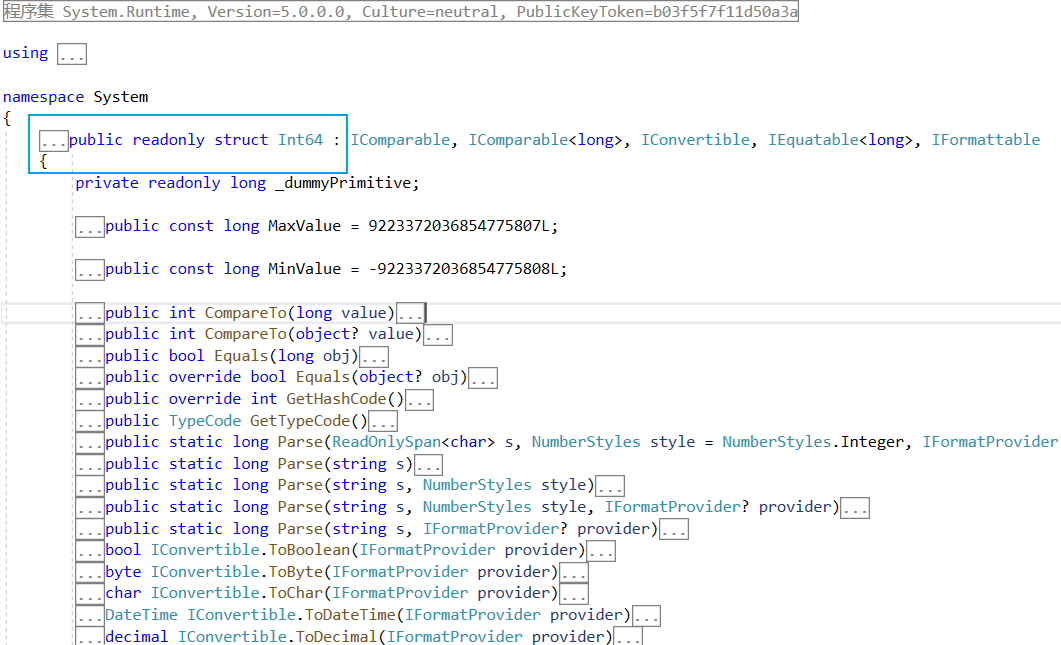Expand body of GetTypeCode() method
The width and height of the screenshot is (1061, 645).
pyautogui.click(x=382, y=422)
